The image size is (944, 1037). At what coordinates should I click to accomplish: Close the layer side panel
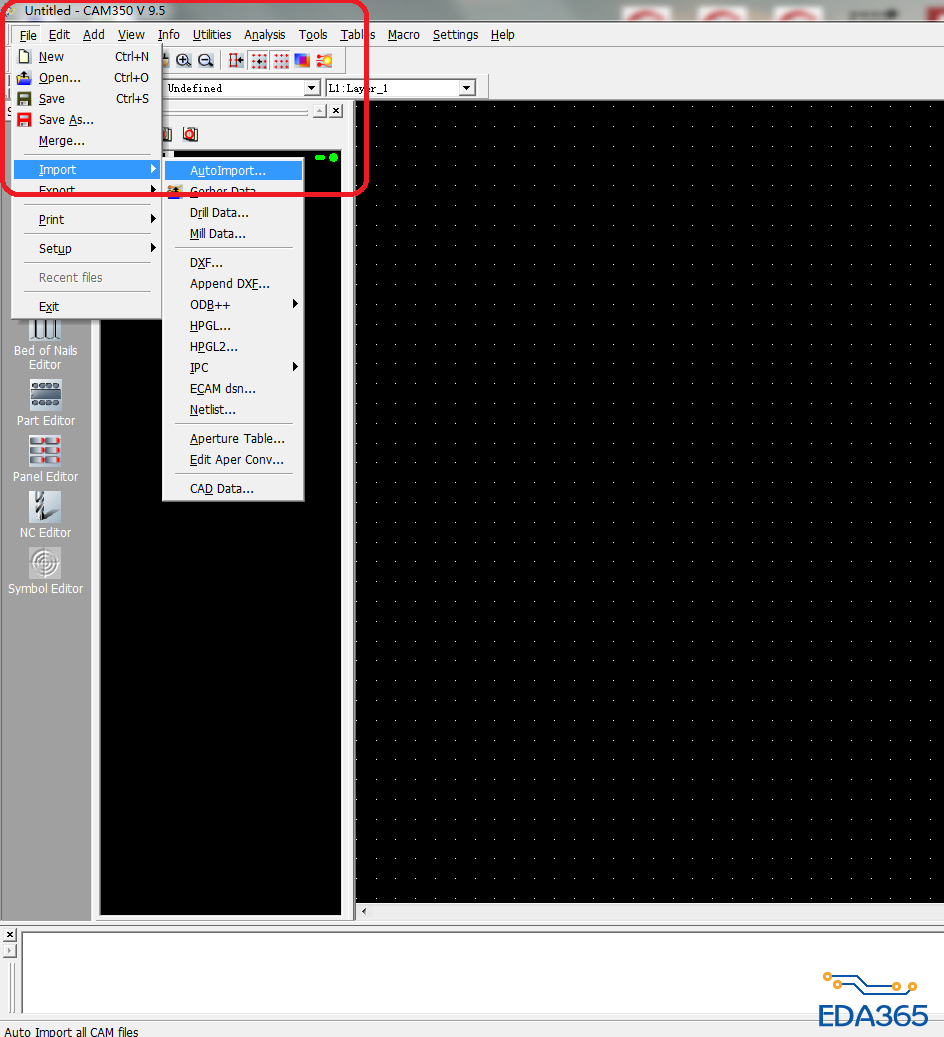(x=336, y=111)
